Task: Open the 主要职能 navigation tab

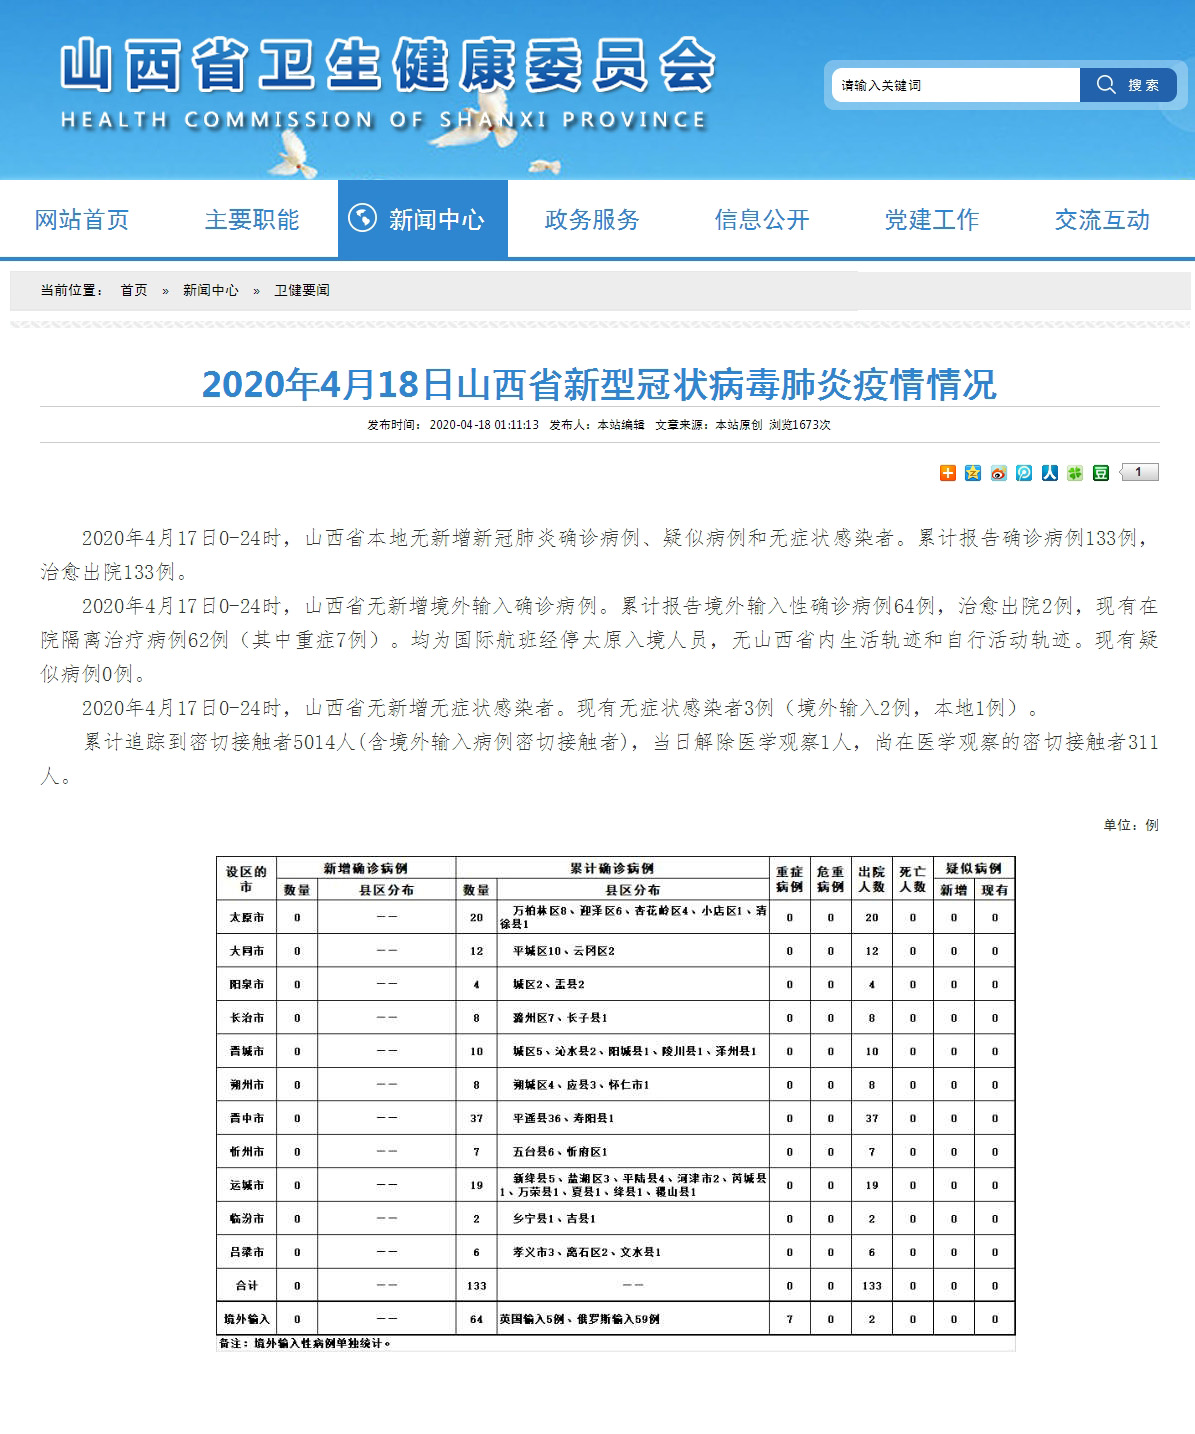Action: (x=252, y=220)
